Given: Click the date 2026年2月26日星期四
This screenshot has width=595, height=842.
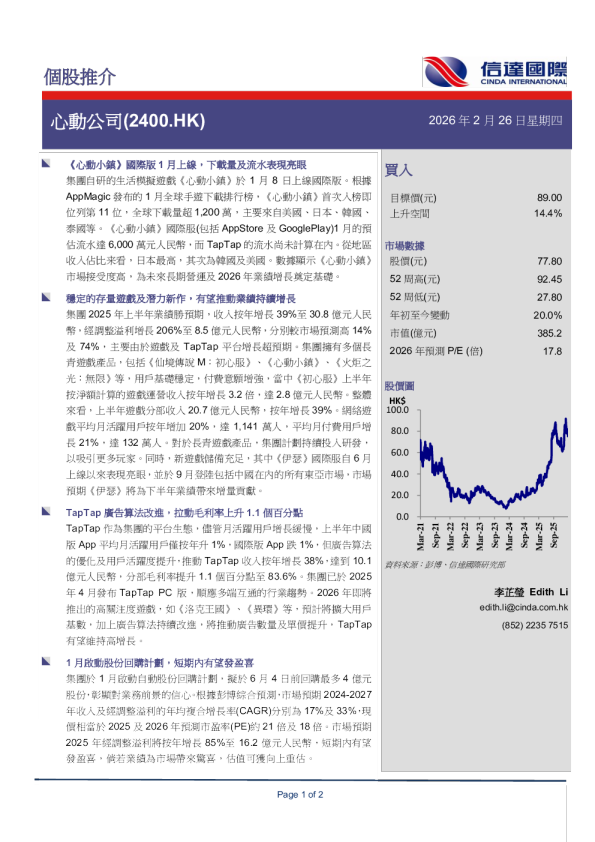Looking at the screenshot, I should (495, 120).
